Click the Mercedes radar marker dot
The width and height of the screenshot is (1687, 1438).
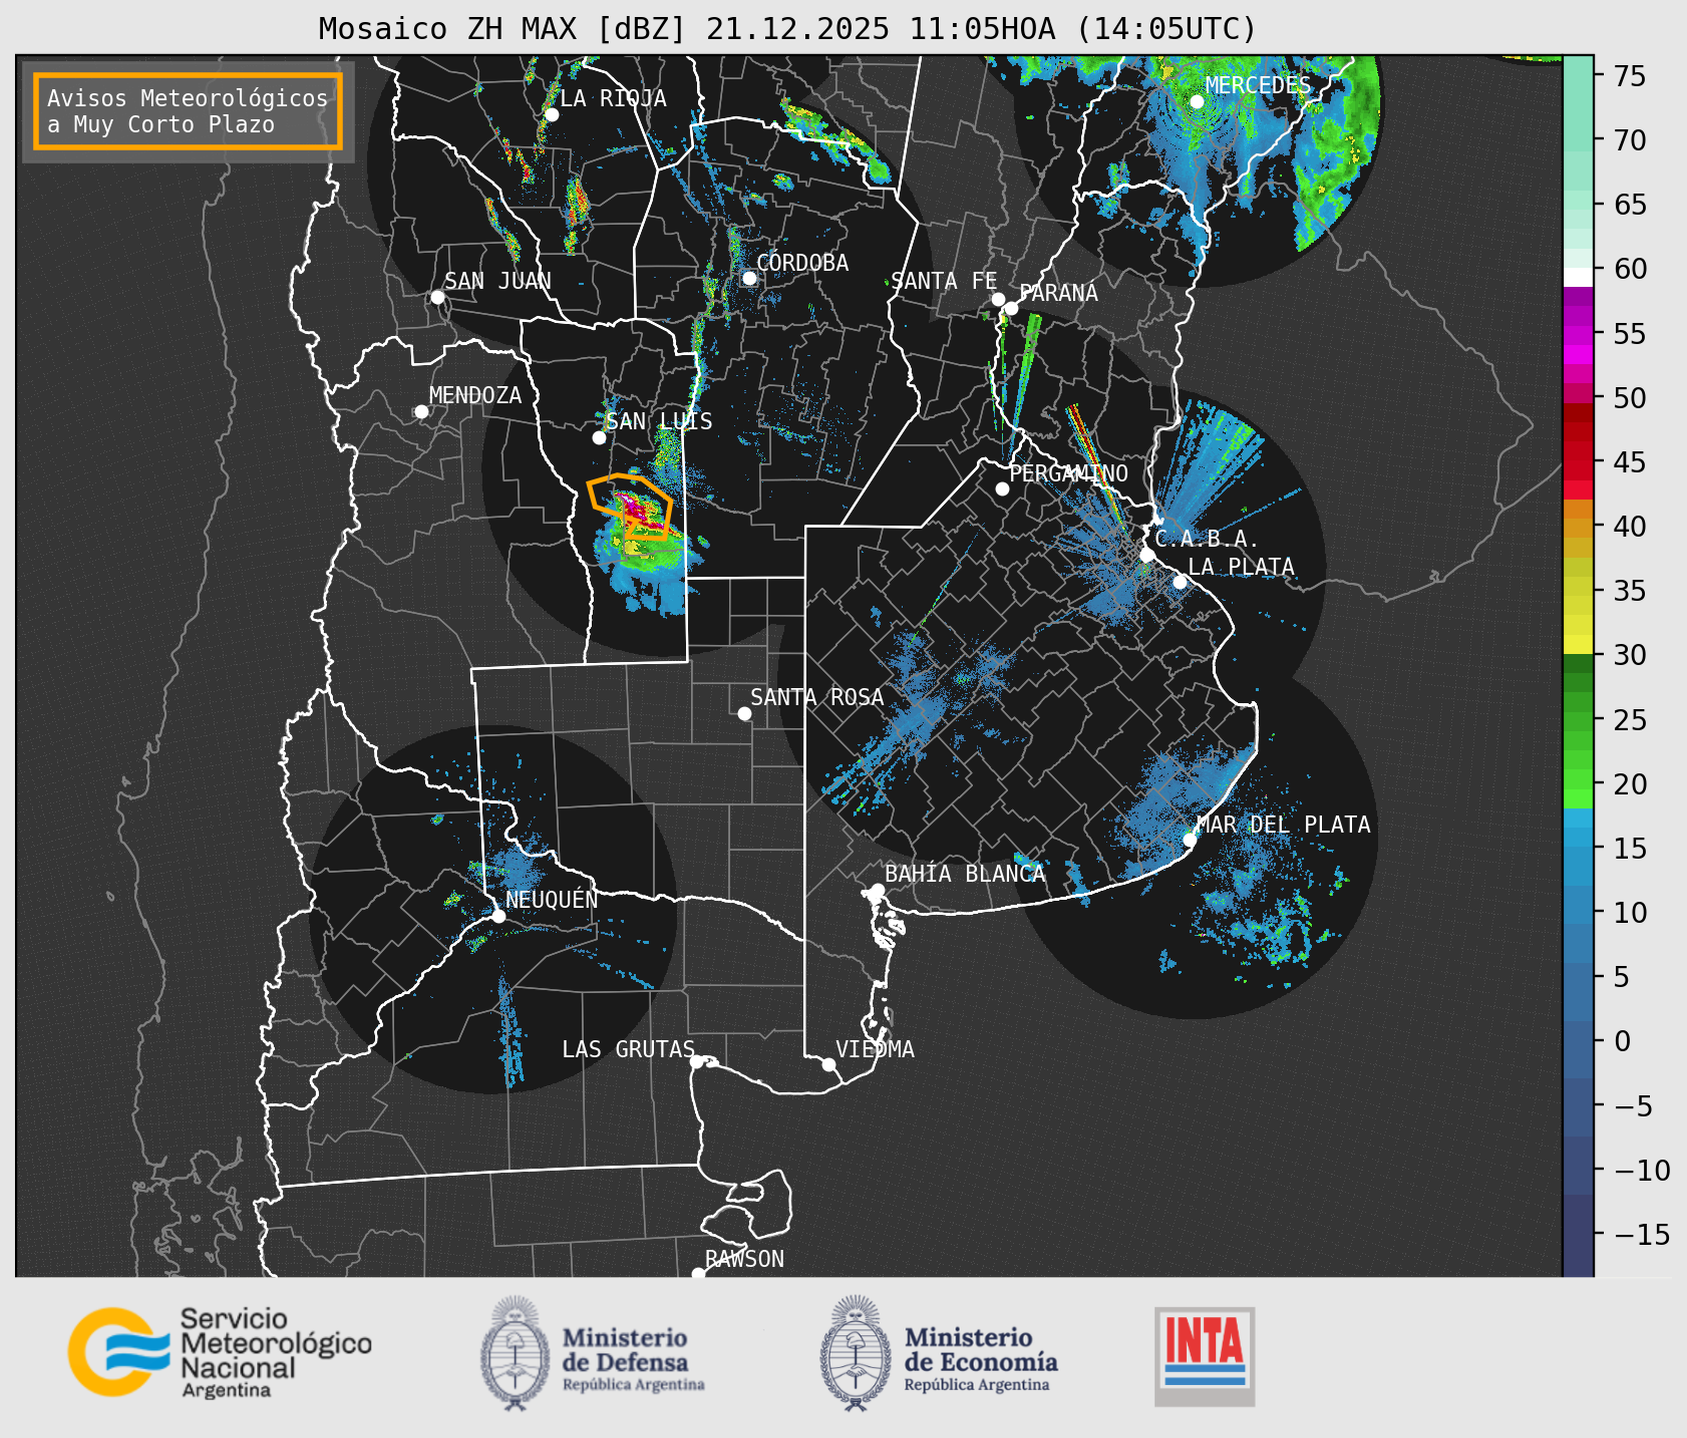click(x=1196, y=101)
